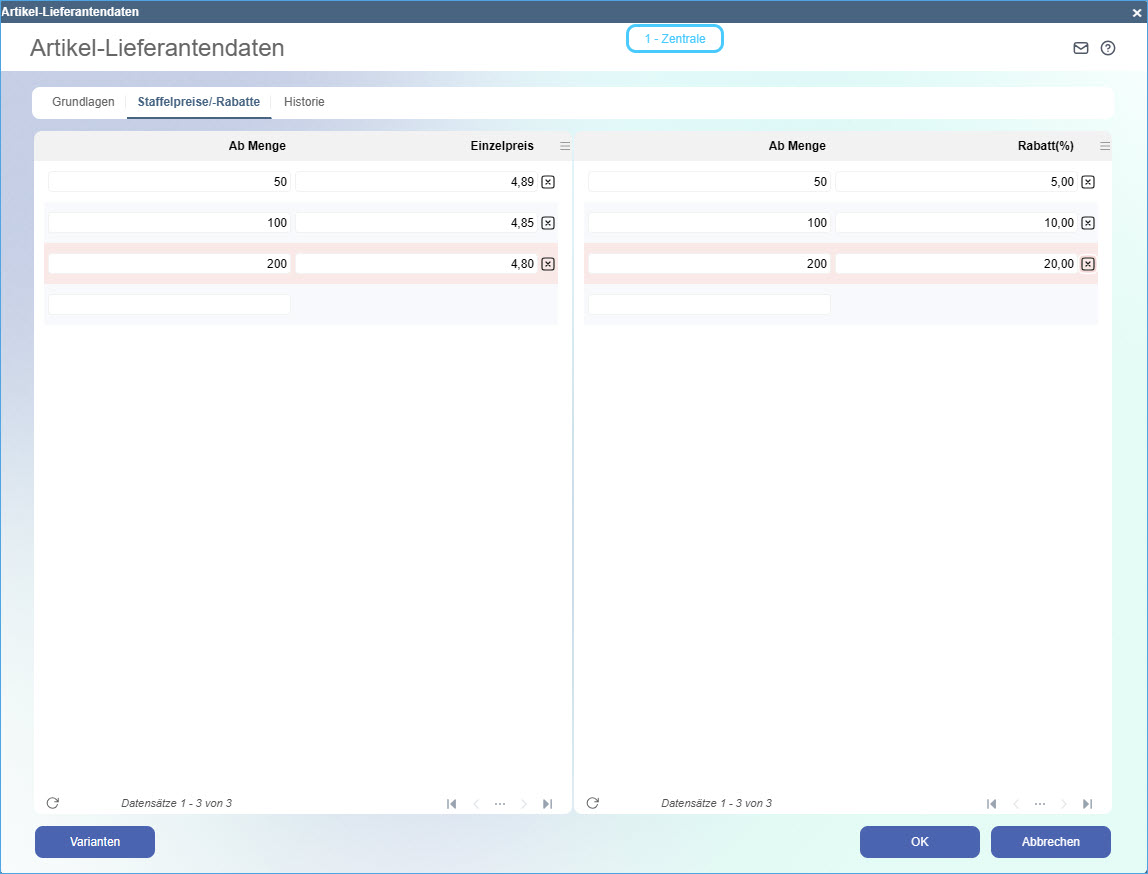Switch to the Grundlagen tab
The width and height of the screenshot is (1148, 874).
click(x=83, y=102)
